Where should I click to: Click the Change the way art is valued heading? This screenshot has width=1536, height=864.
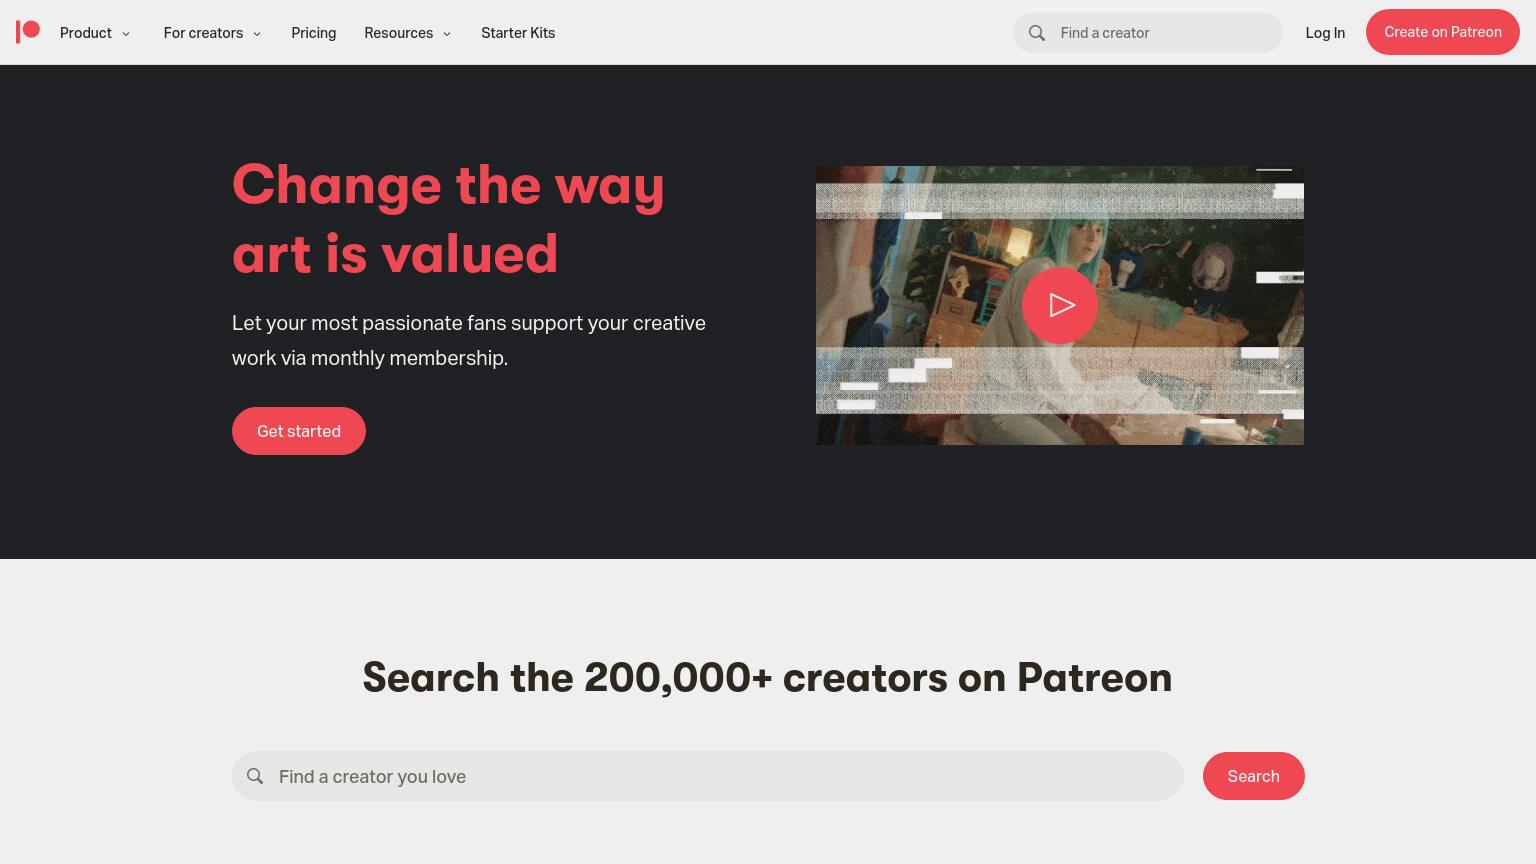(448, 219)
